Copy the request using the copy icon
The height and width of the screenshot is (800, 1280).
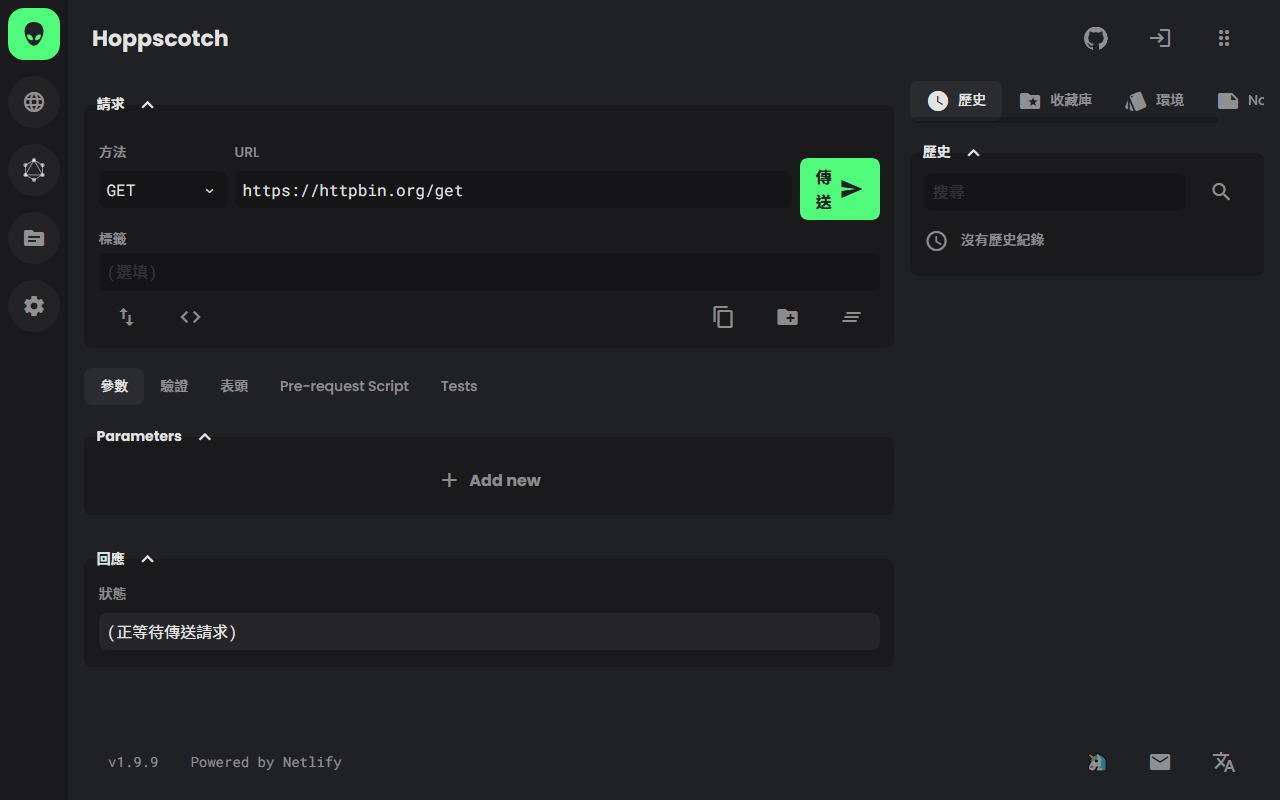click(x=723, y=317)
